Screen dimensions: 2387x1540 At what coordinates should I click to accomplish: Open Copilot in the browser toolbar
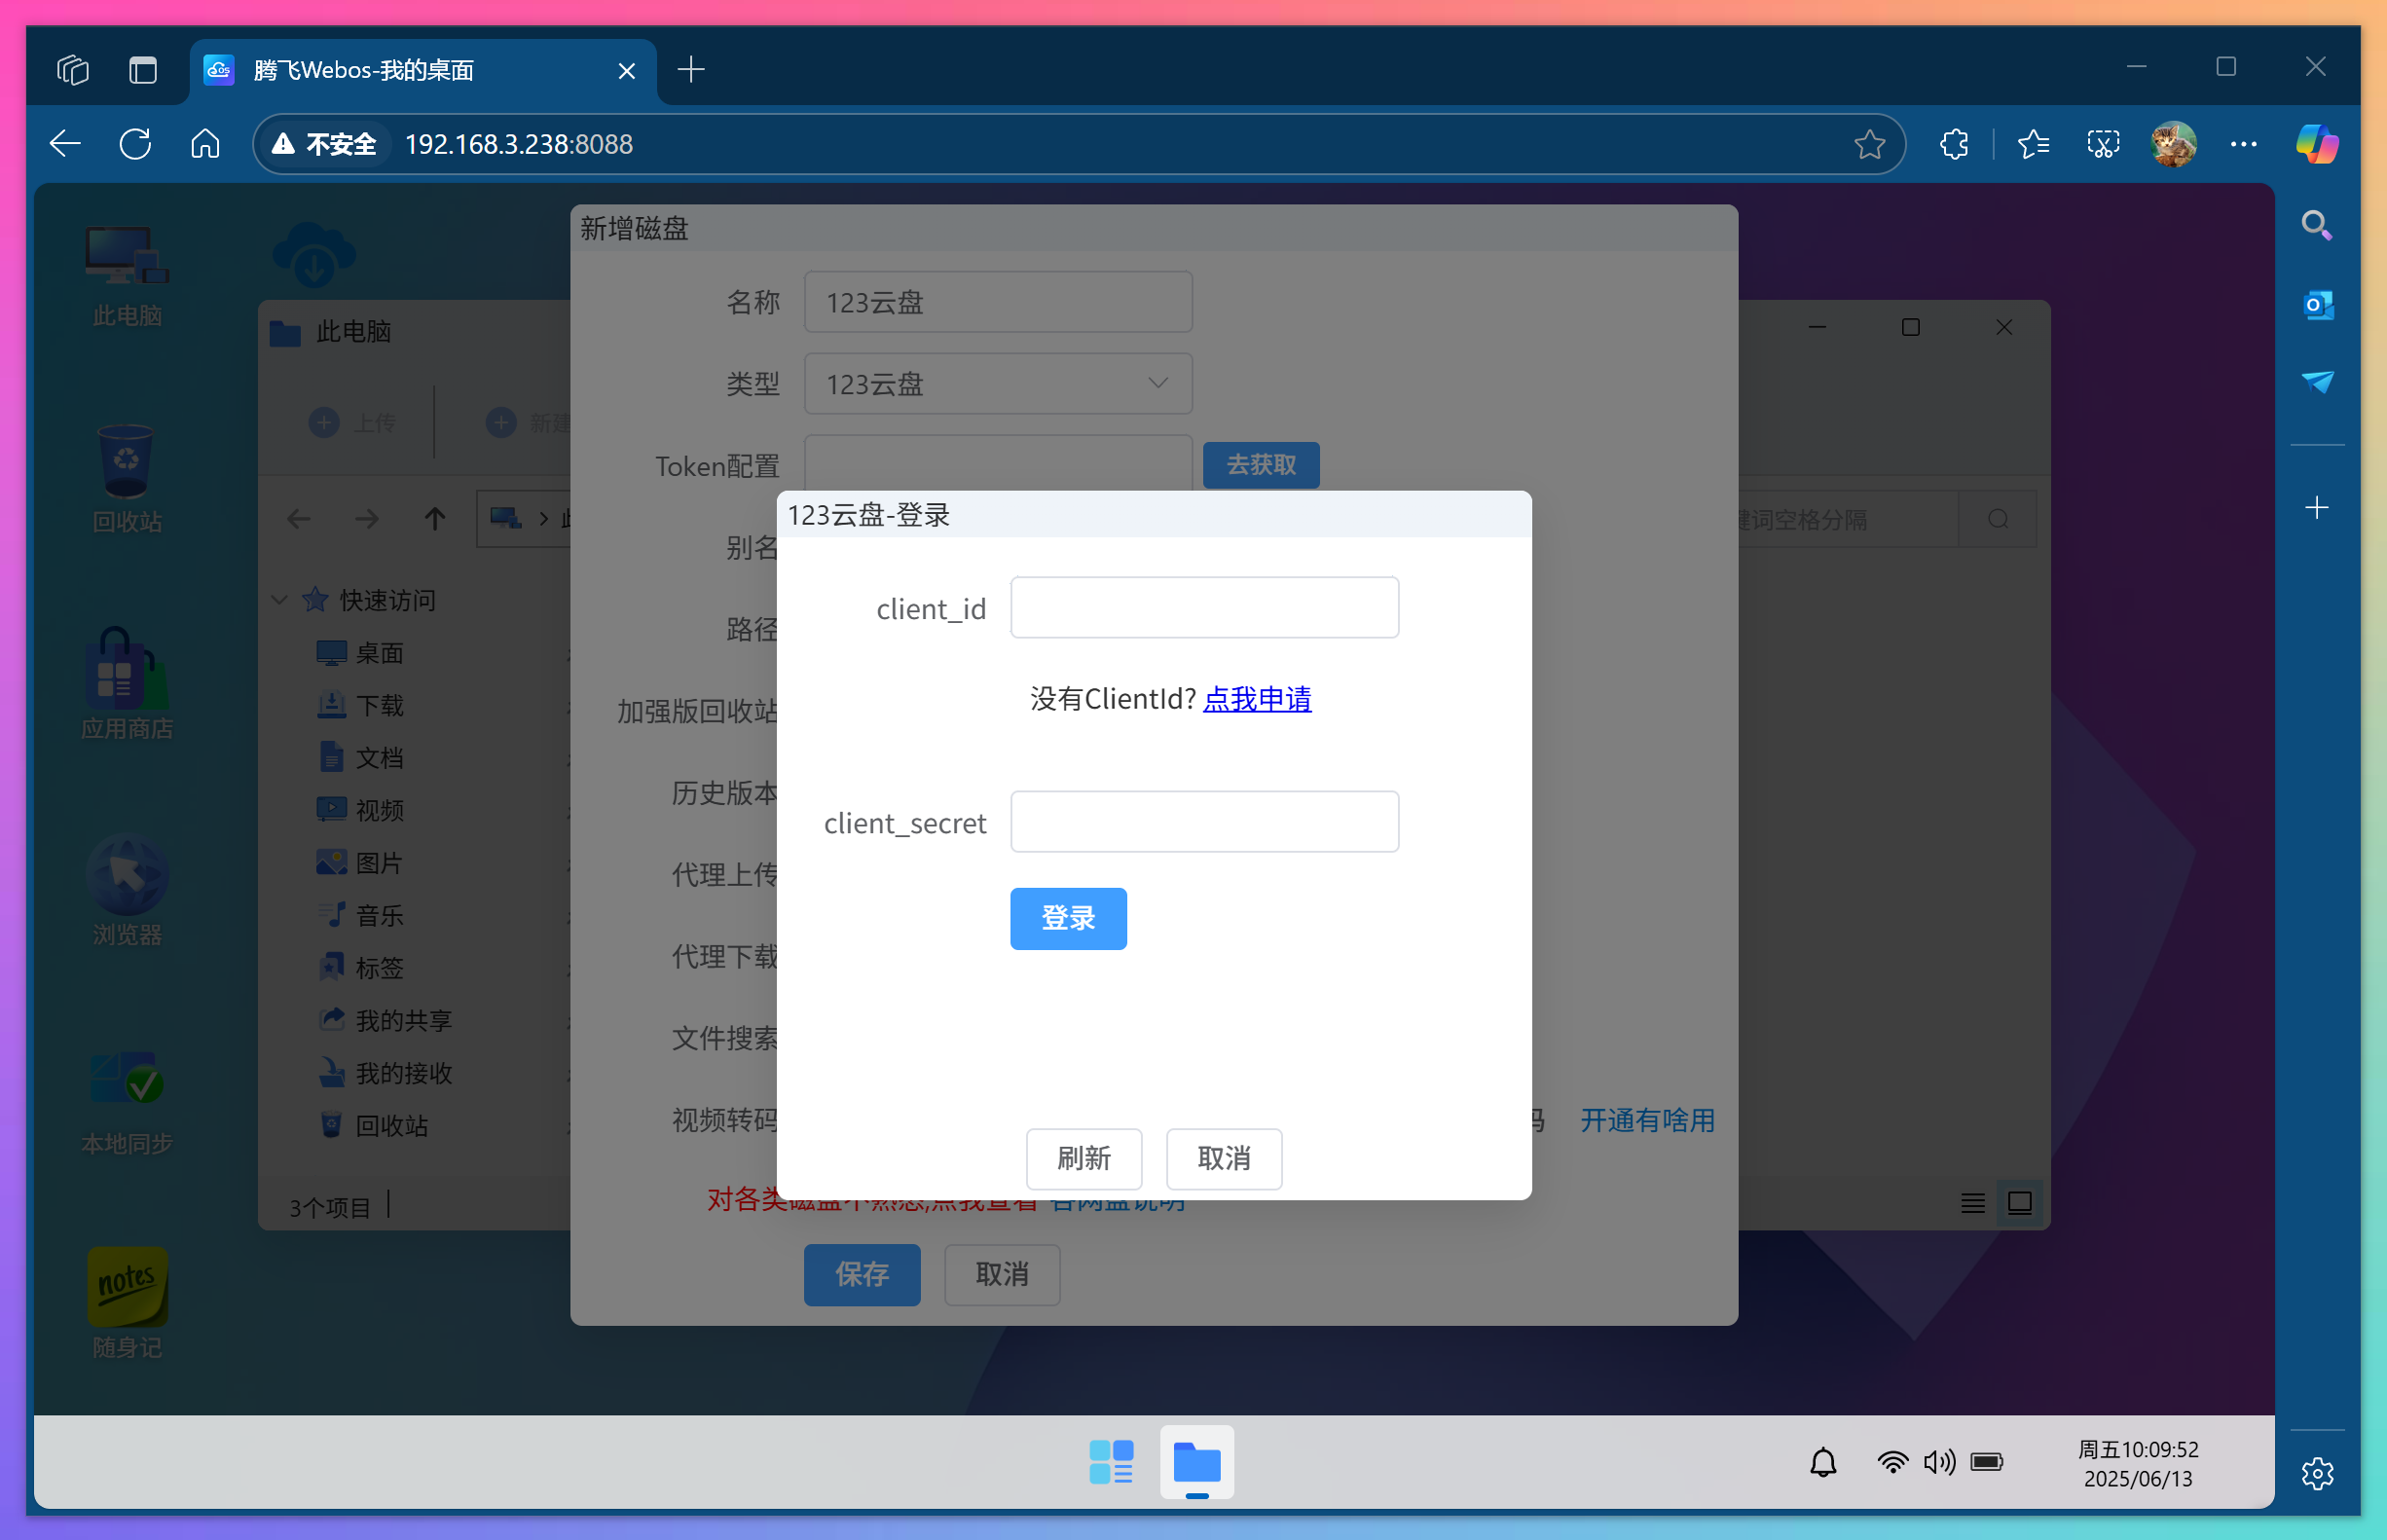coord(2318,144)
